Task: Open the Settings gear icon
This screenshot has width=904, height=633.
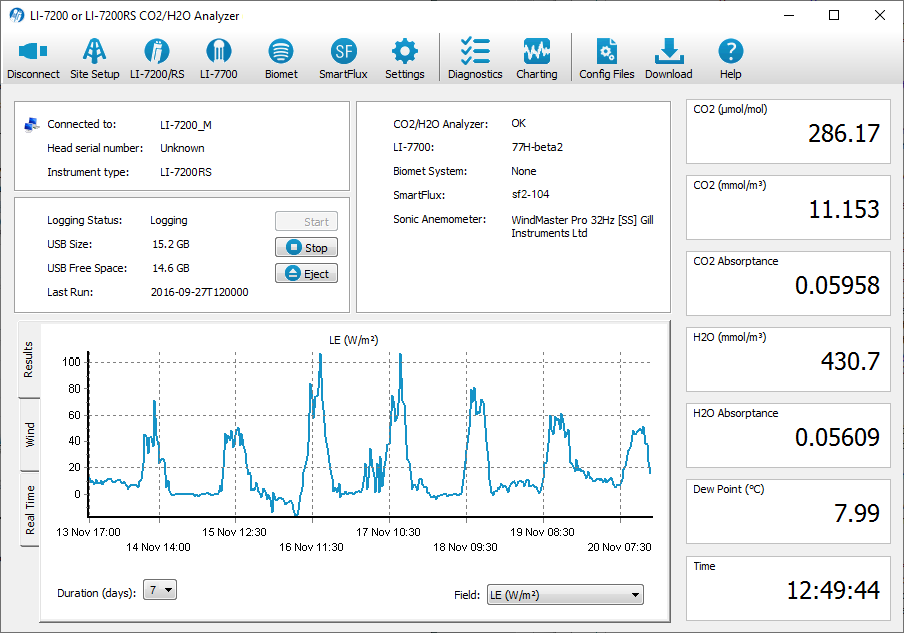Action: 405,59
